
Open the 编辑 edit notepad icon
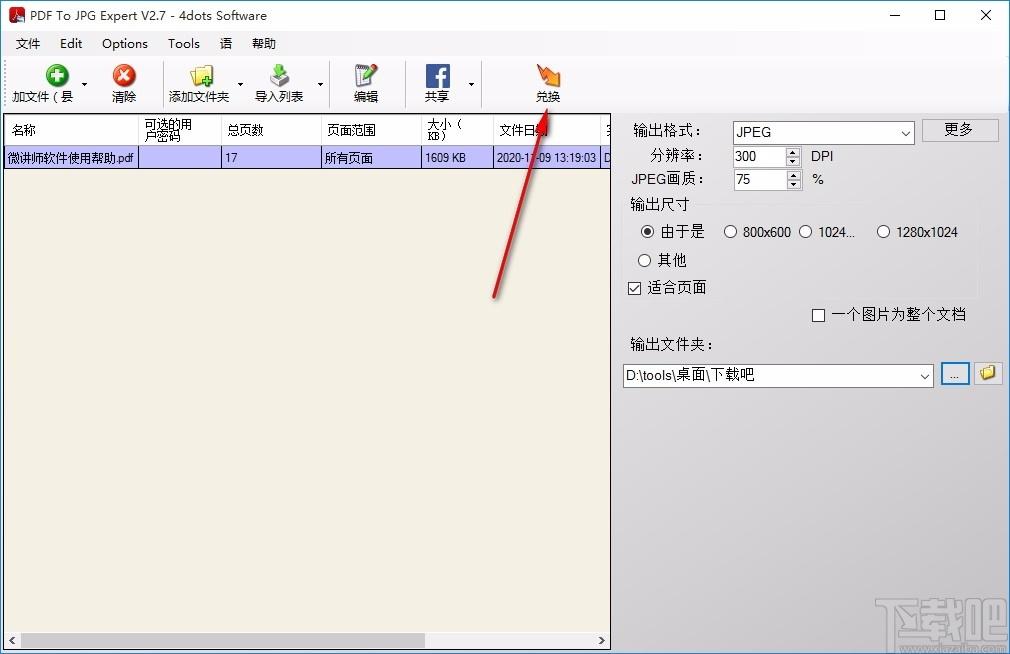click(x=366, y=75)
